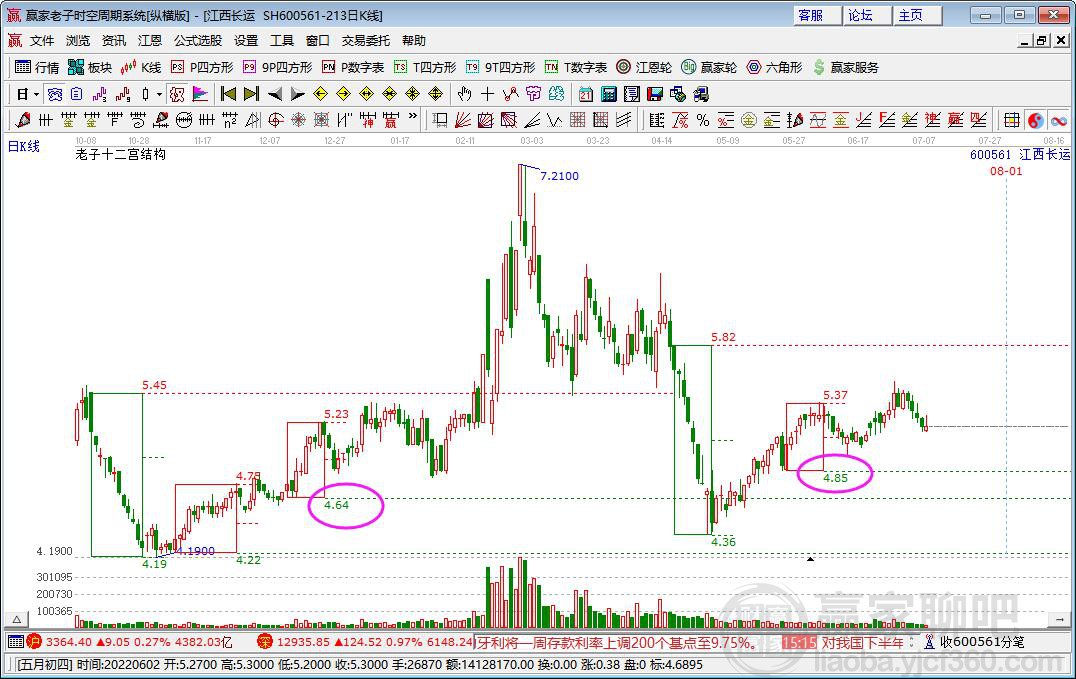Click the 7.2100 peak price label
This screenshot has width=1076, height=679.
[x=559, y=176]
